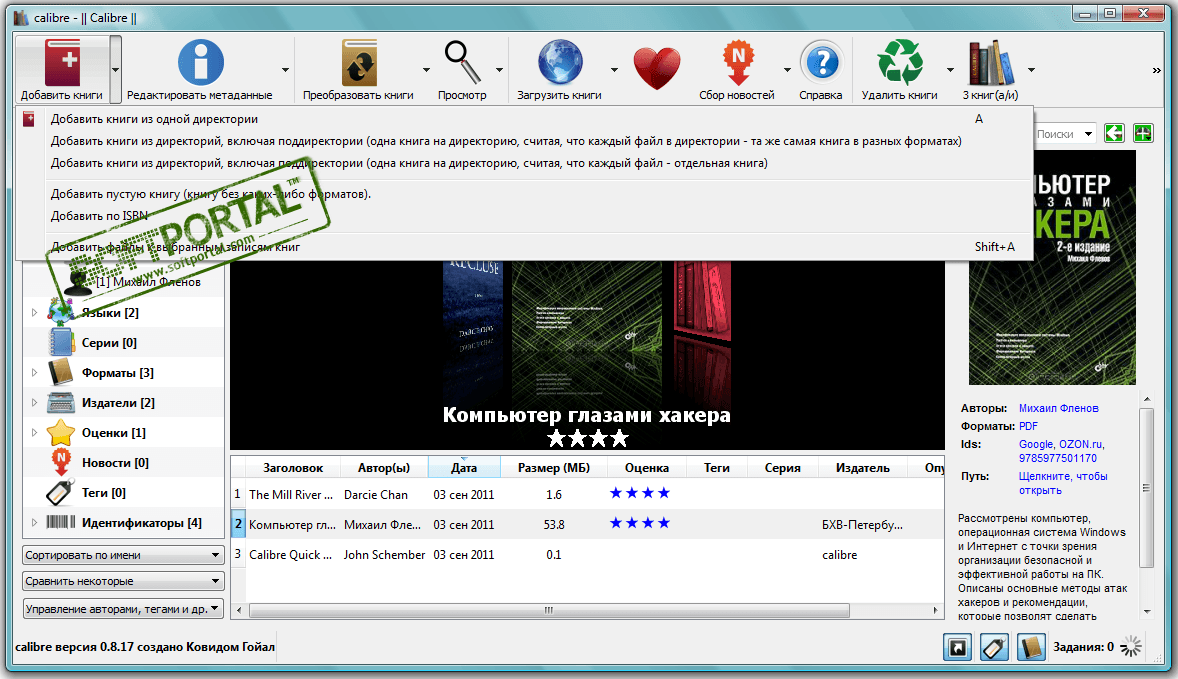Open dropdown arrow next to Удалить книги
This screenshot has height=679, width=1178.
(950, 70)
